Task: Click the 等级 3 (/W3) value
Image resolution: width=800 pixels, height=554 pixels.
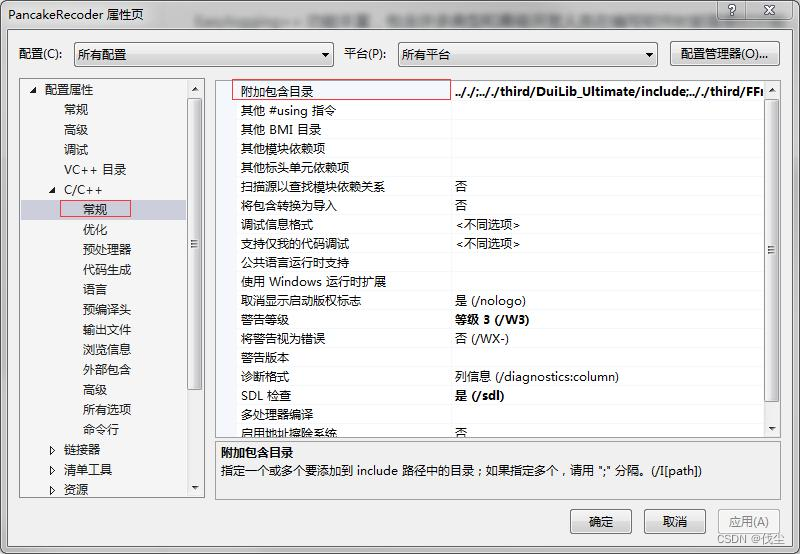Action: 492,320
